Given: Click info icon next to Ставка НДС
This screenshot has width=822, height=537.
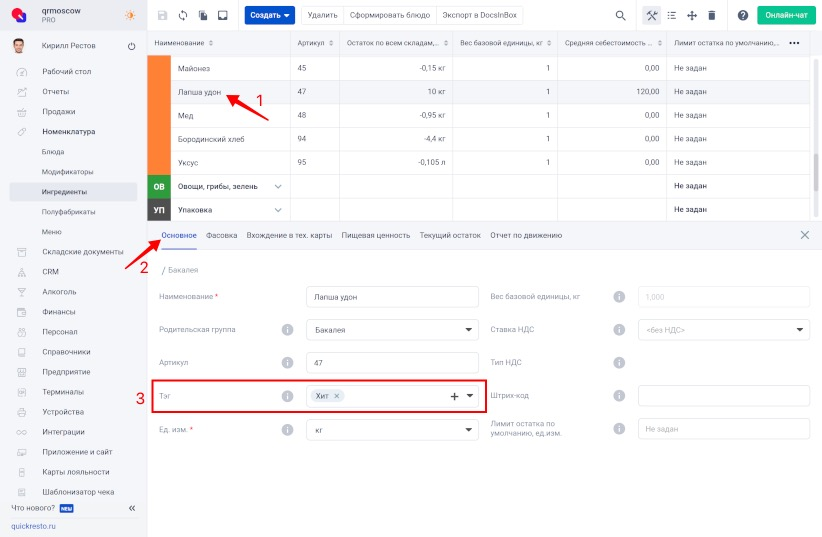Looking at the screenshot, I should pyautogui.click(x=619, y=329).
